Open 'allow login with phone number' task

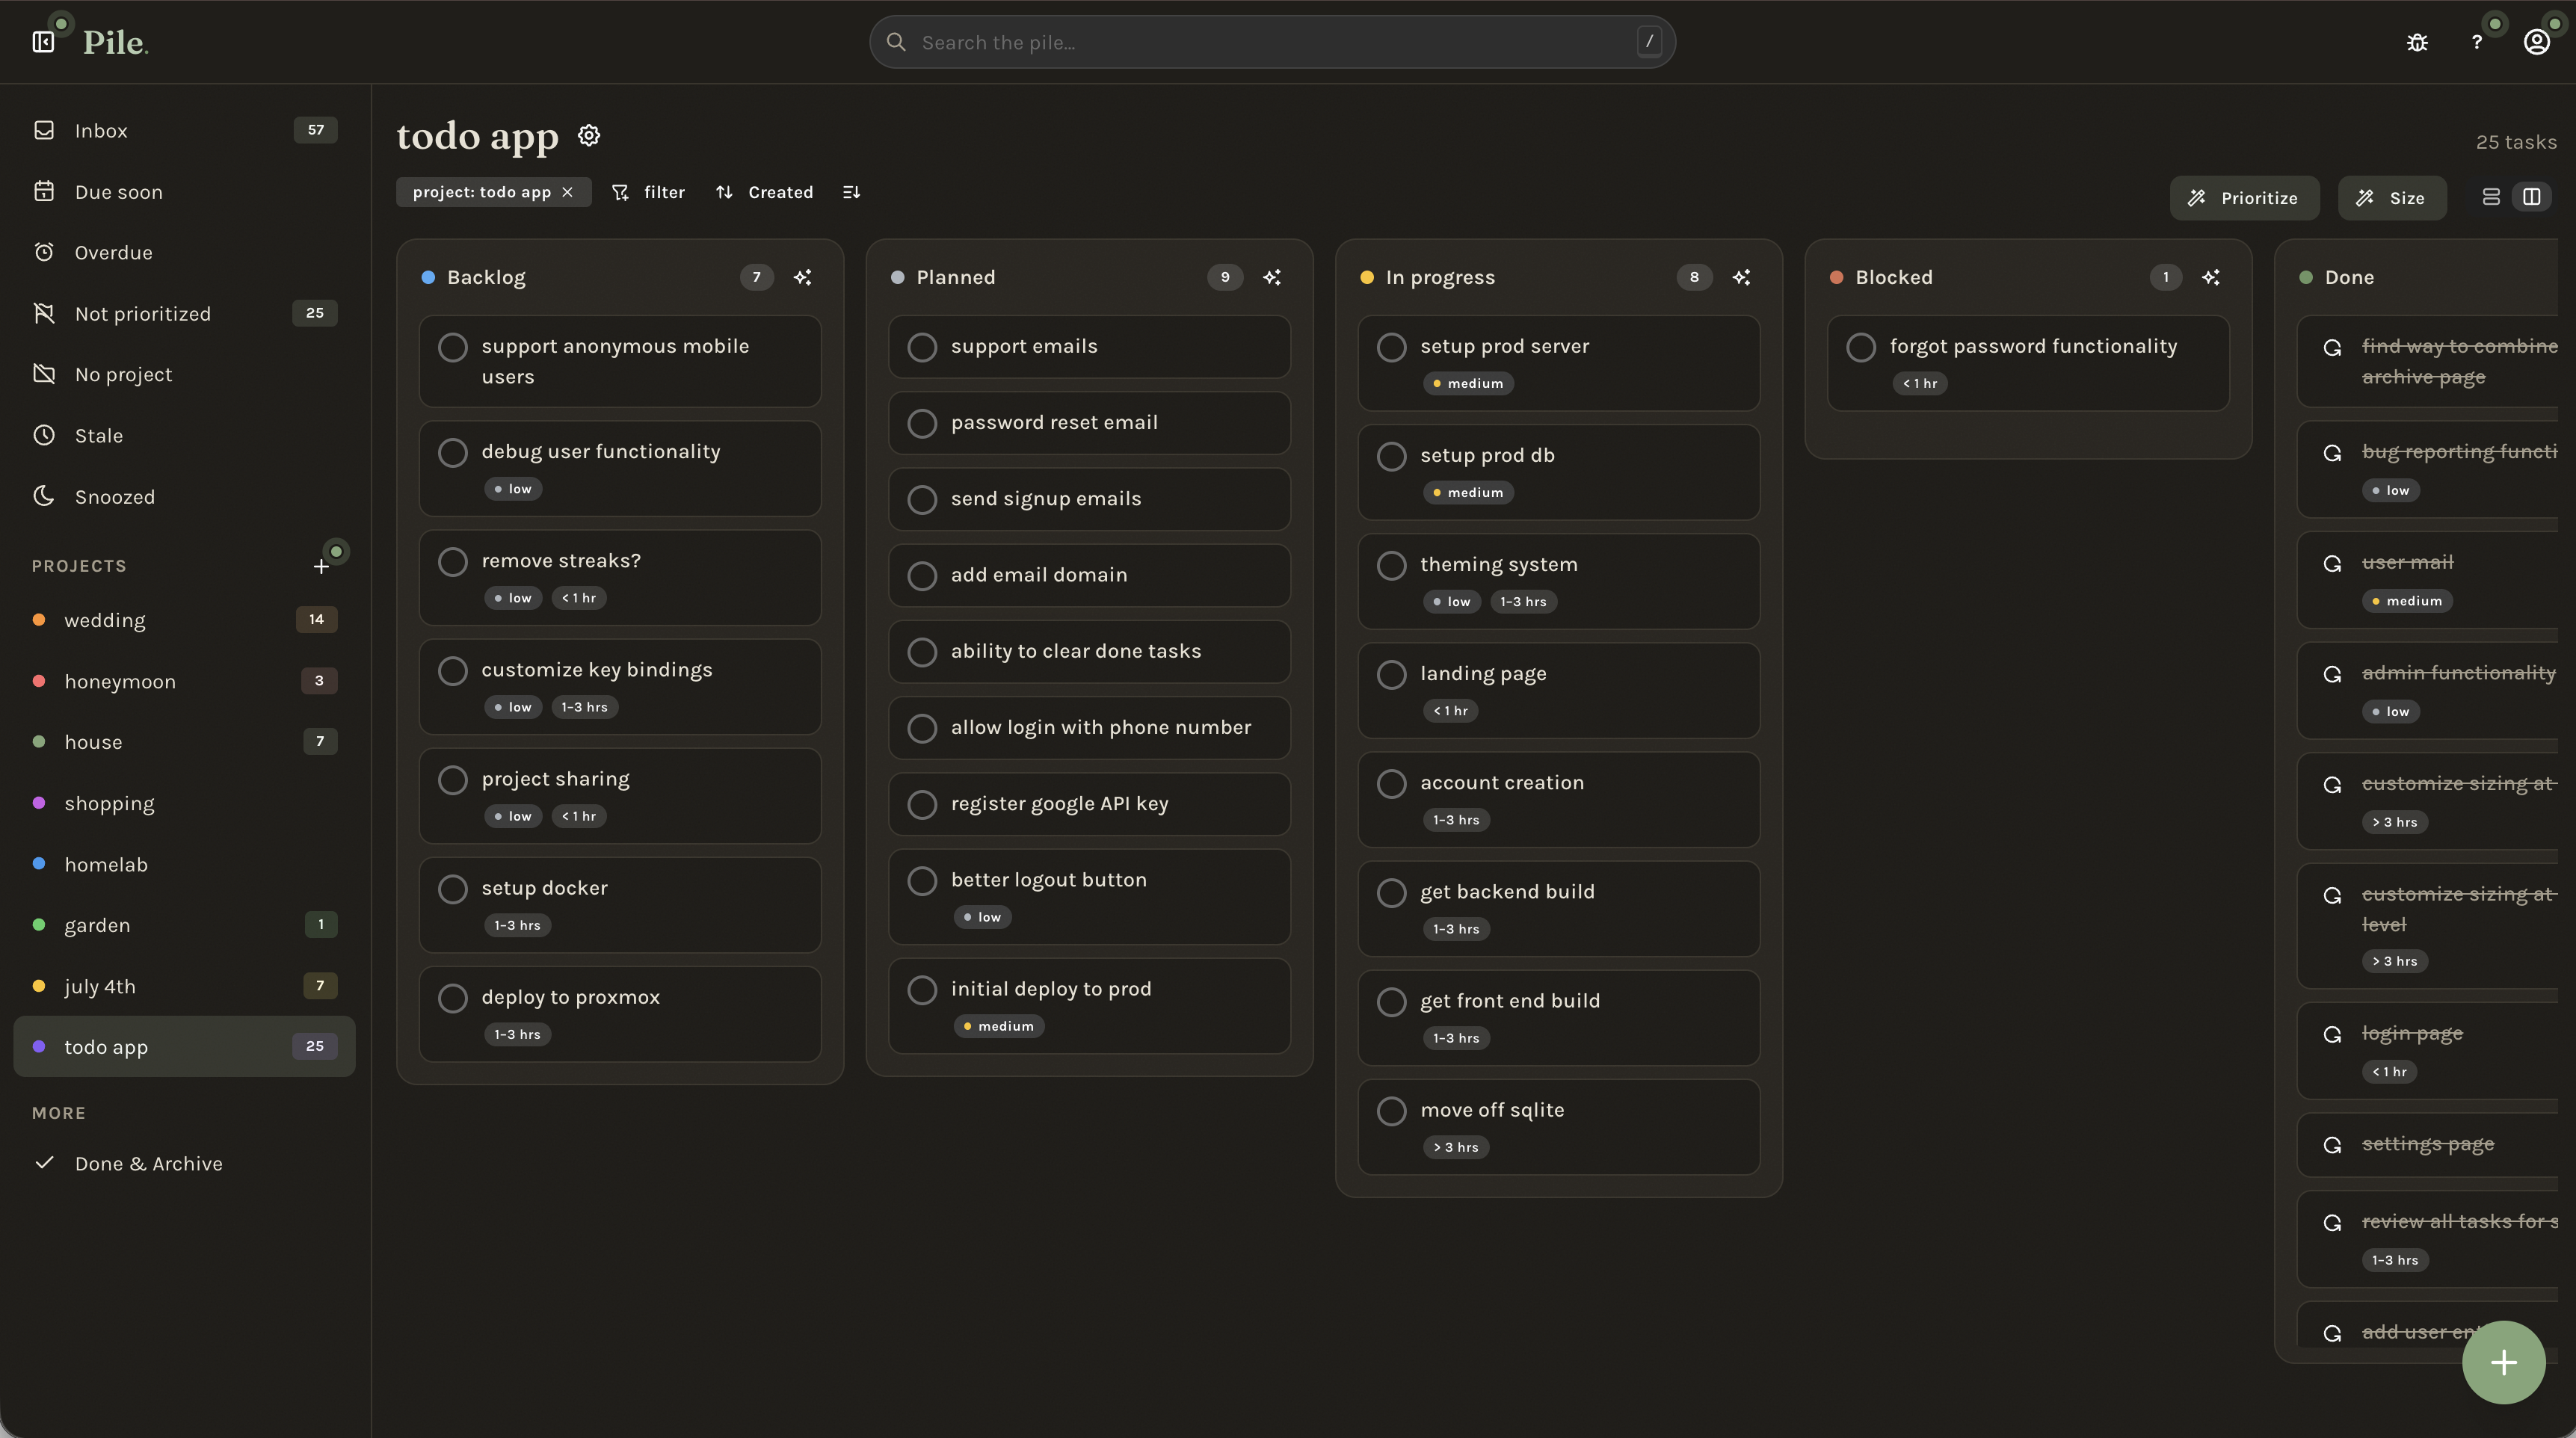[x=1089, y=728]
